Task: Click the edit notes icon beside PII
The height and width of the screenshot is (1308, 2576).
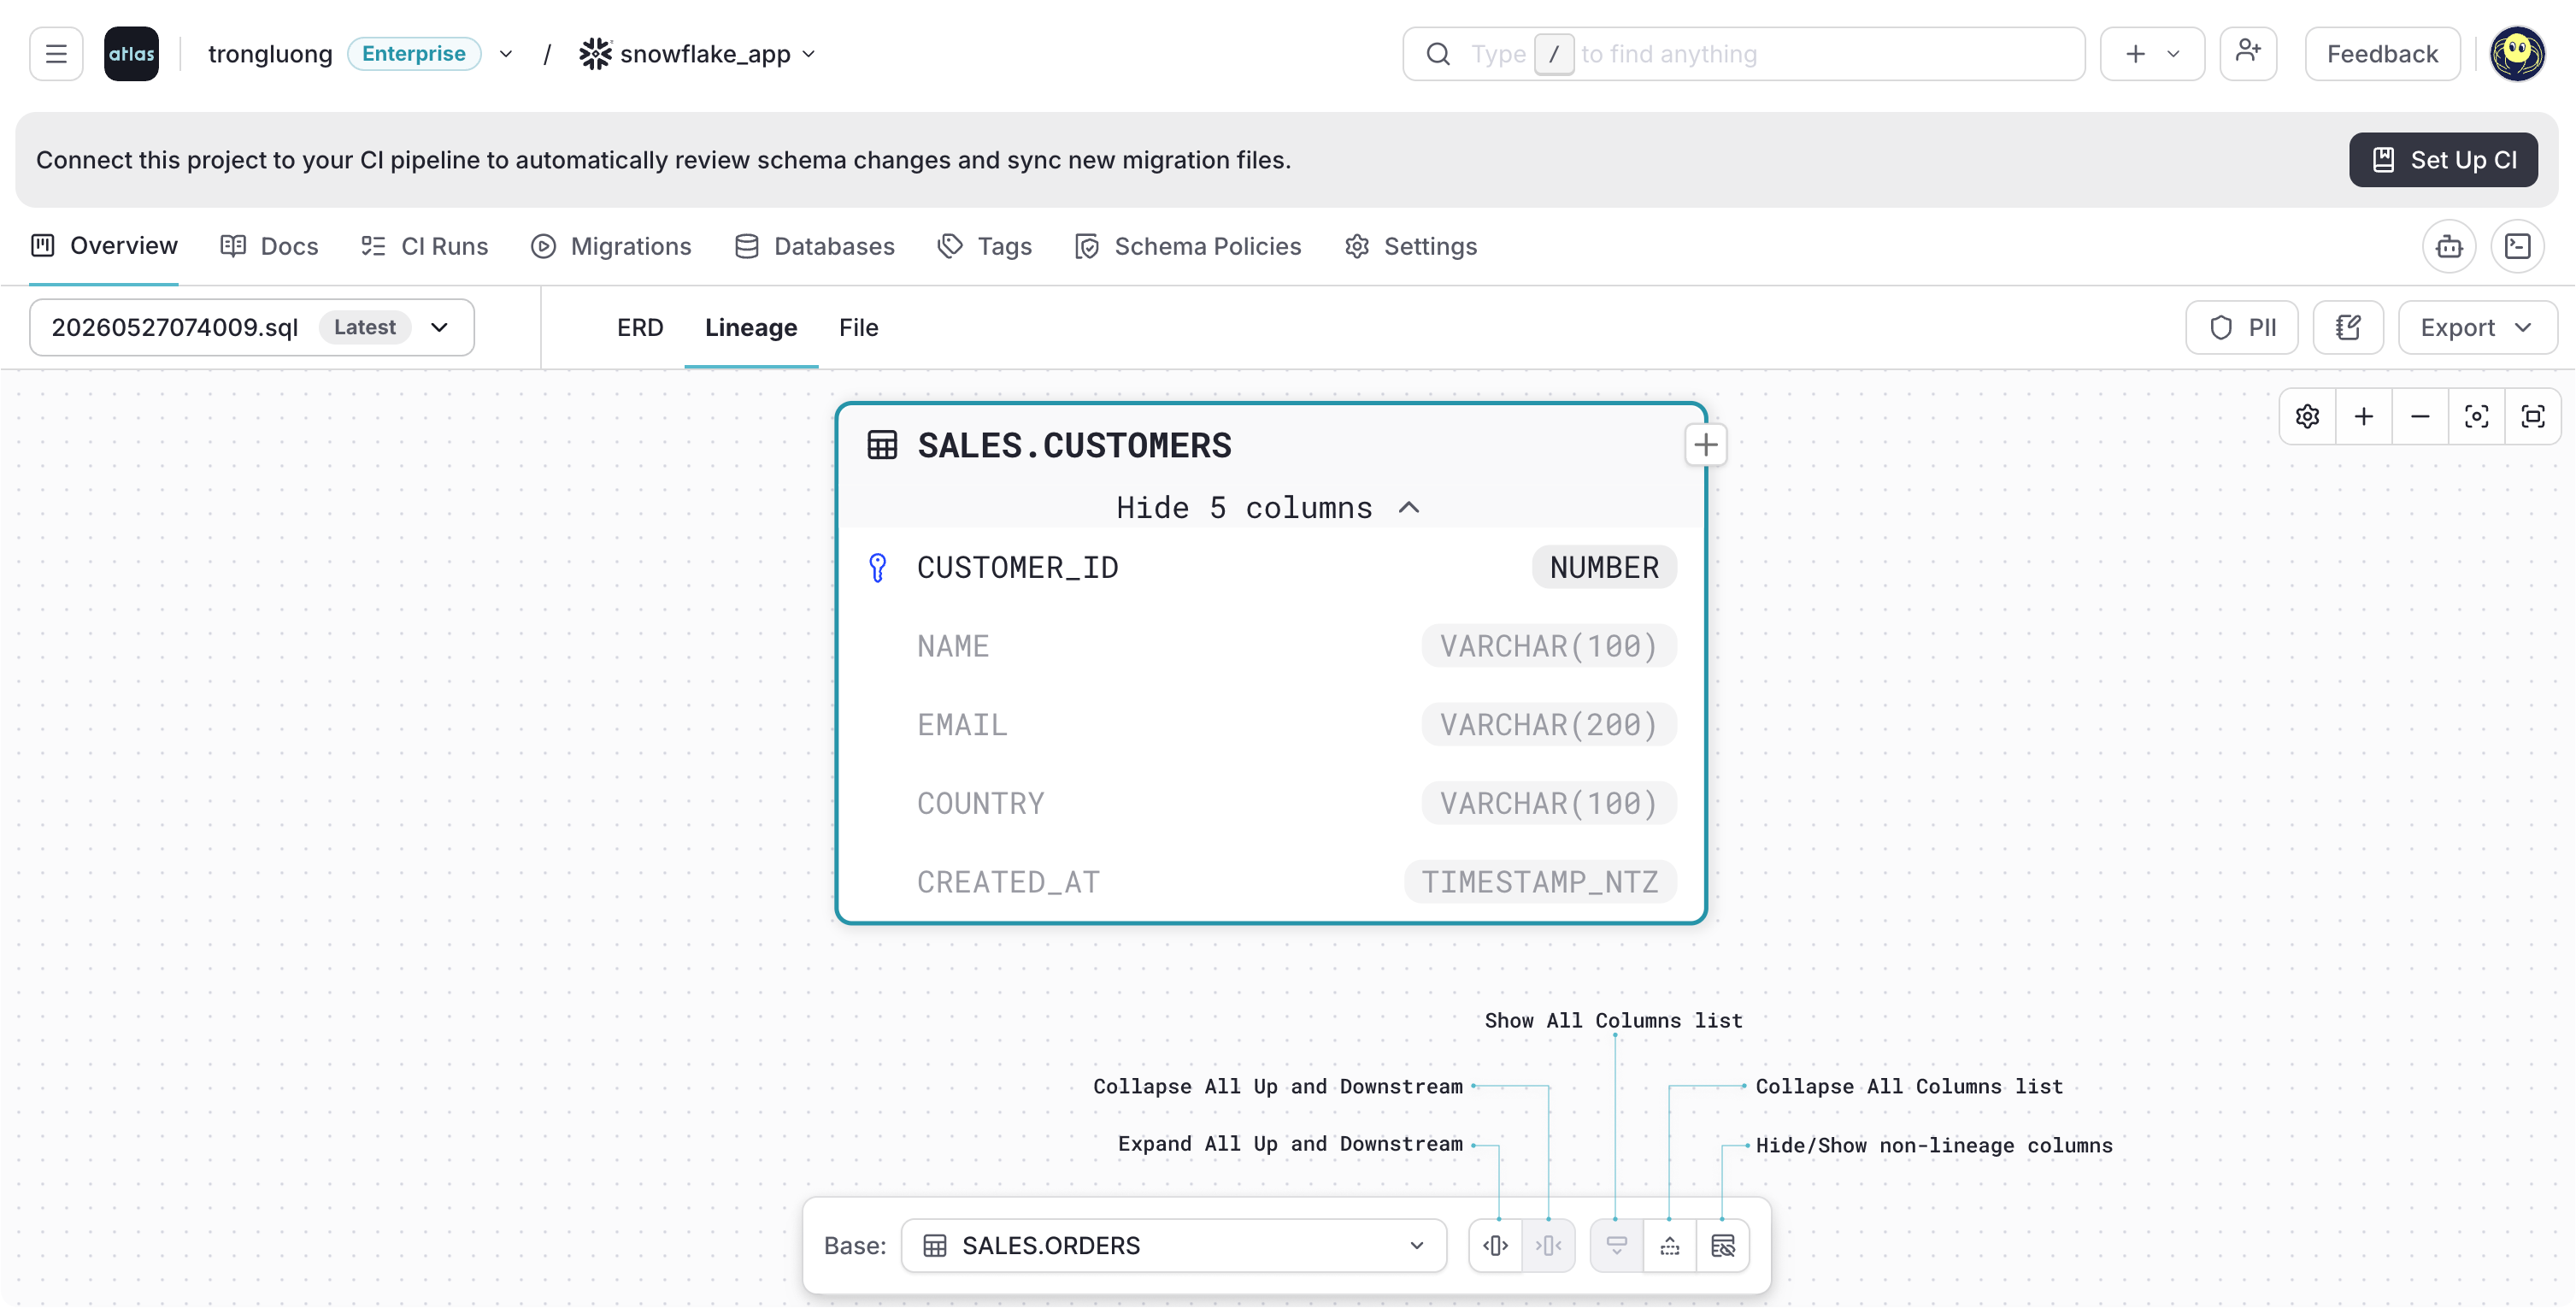Action: pyautogui.click(x=2348, y=327)
